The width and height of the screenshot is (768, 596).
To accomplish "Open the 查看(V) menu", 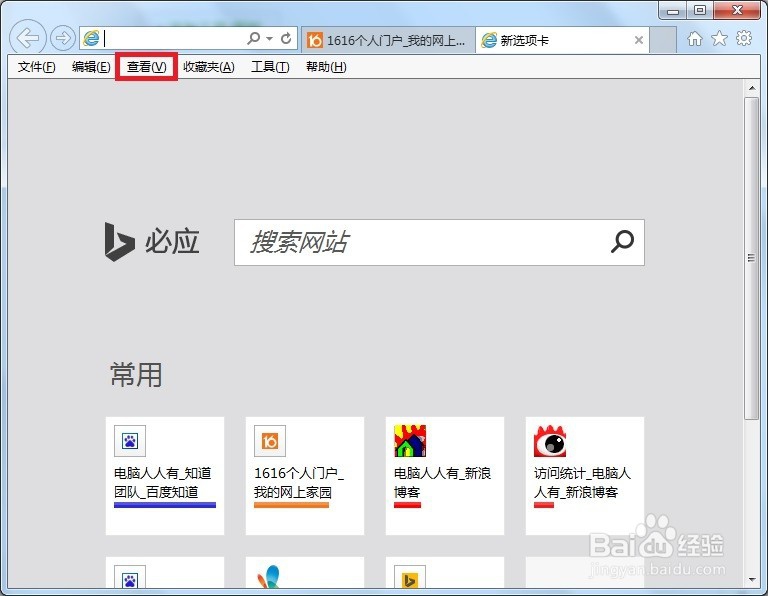I will pos(146,67).
